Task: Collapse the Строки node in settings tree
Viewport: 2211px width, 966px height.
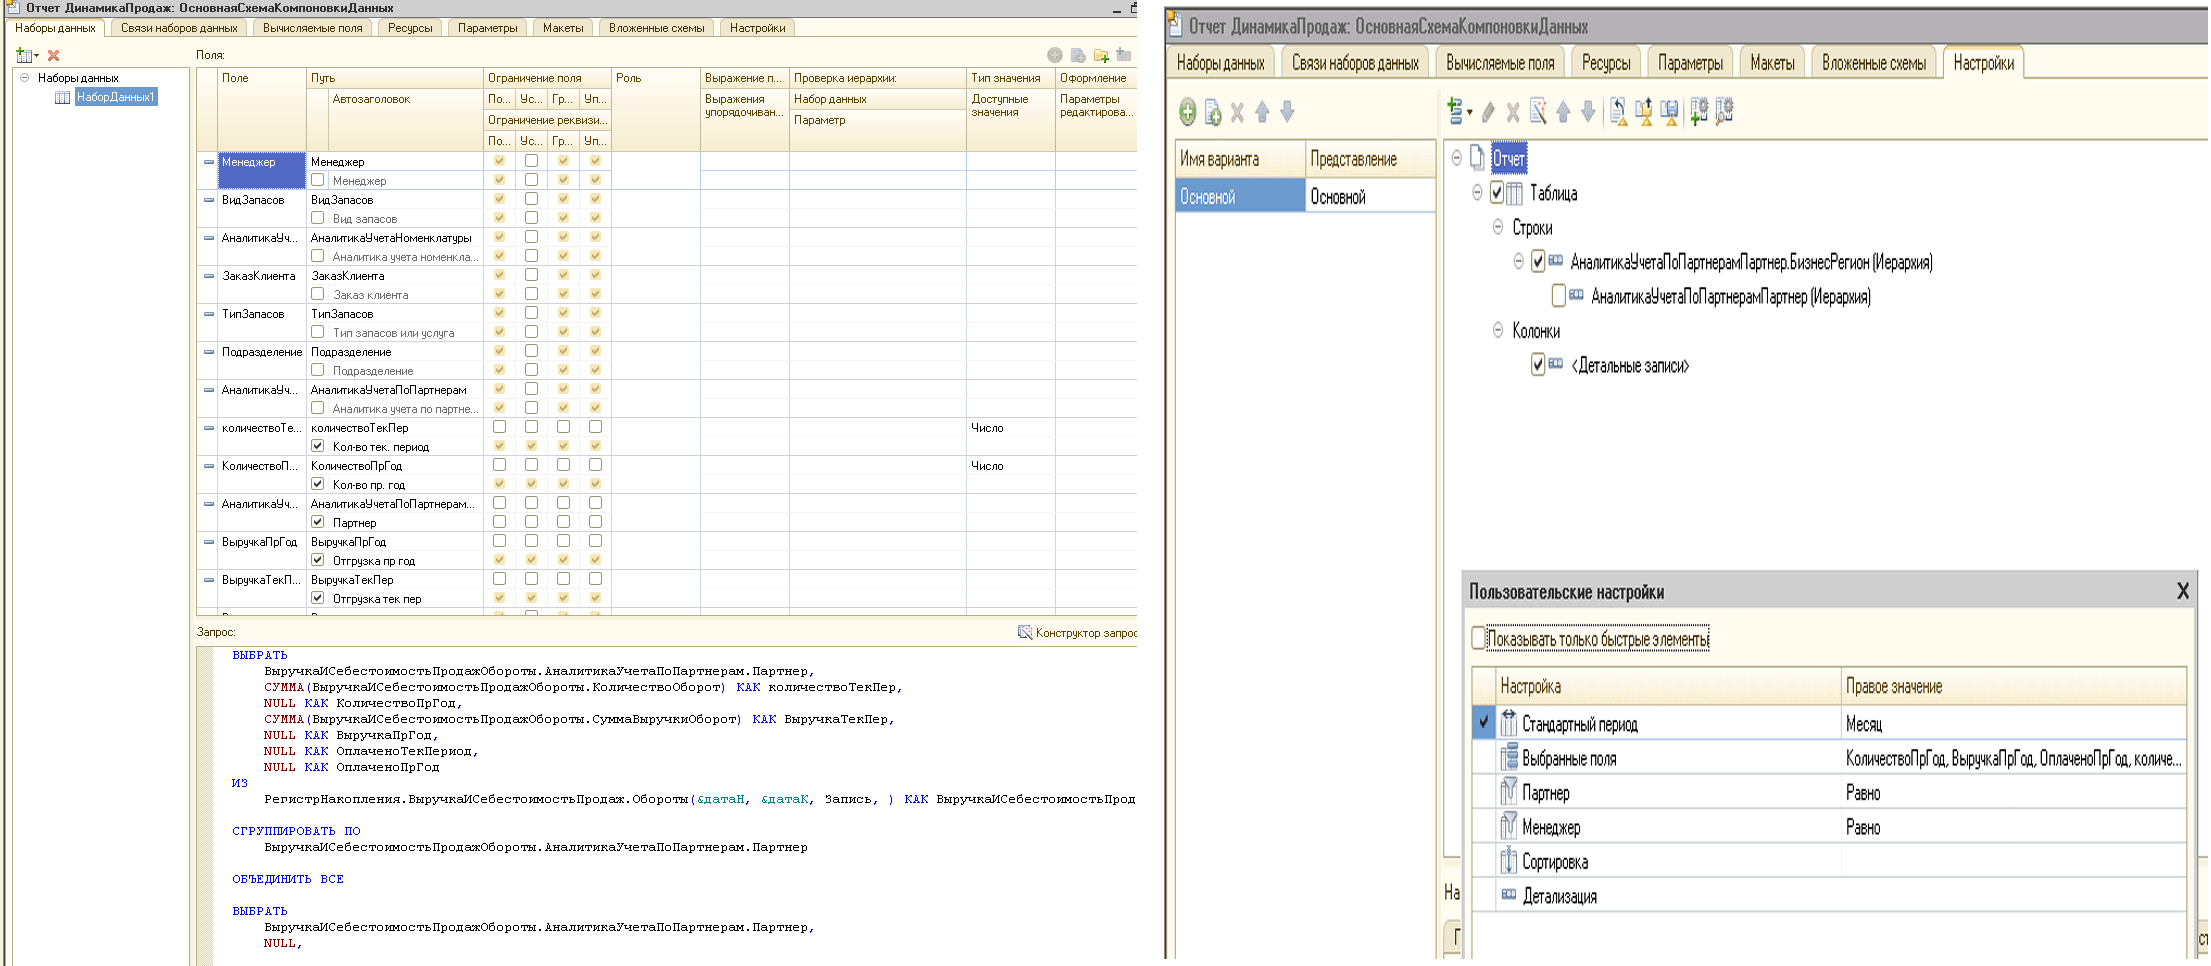Action: click(1497, 227)
